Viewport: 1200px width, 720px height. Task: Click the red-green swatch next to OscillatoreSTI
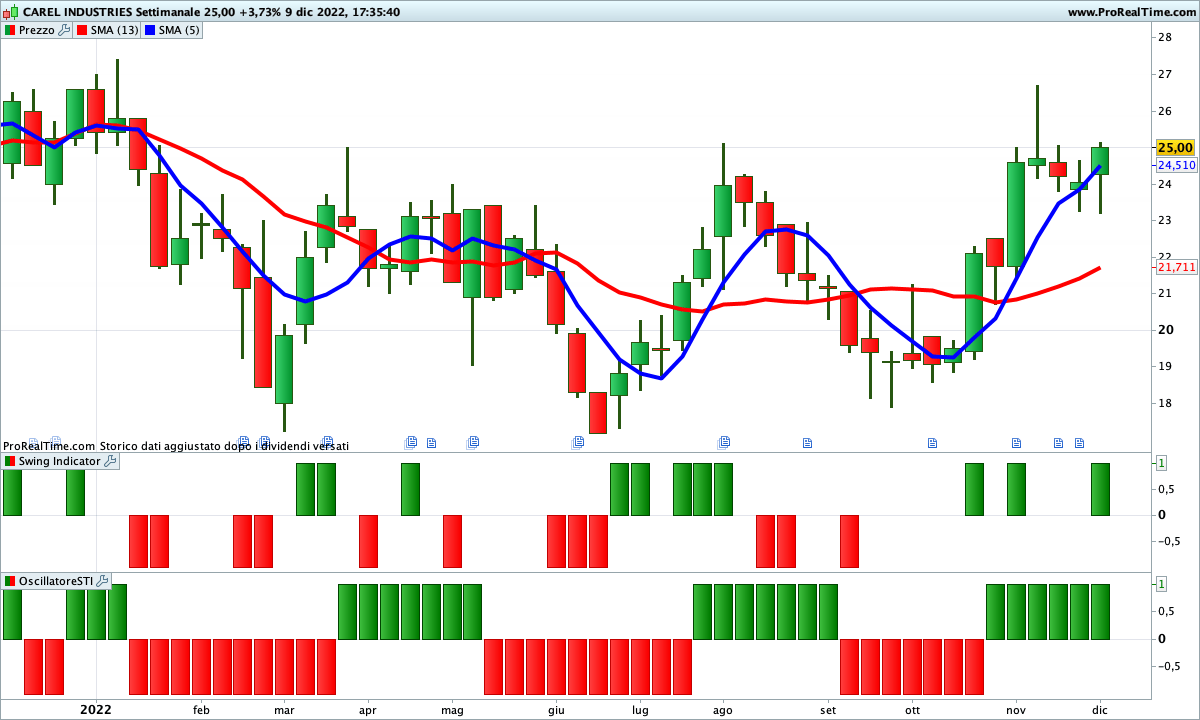[10, 580]
